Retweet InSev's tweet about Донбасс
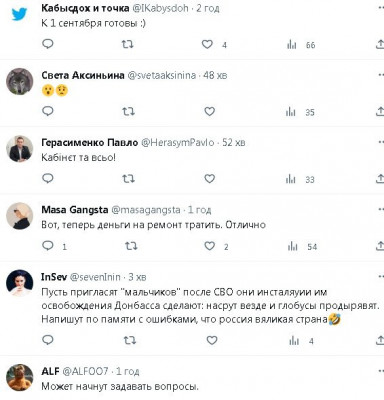Viewport: 384px width, 400px height. [130, 340]
